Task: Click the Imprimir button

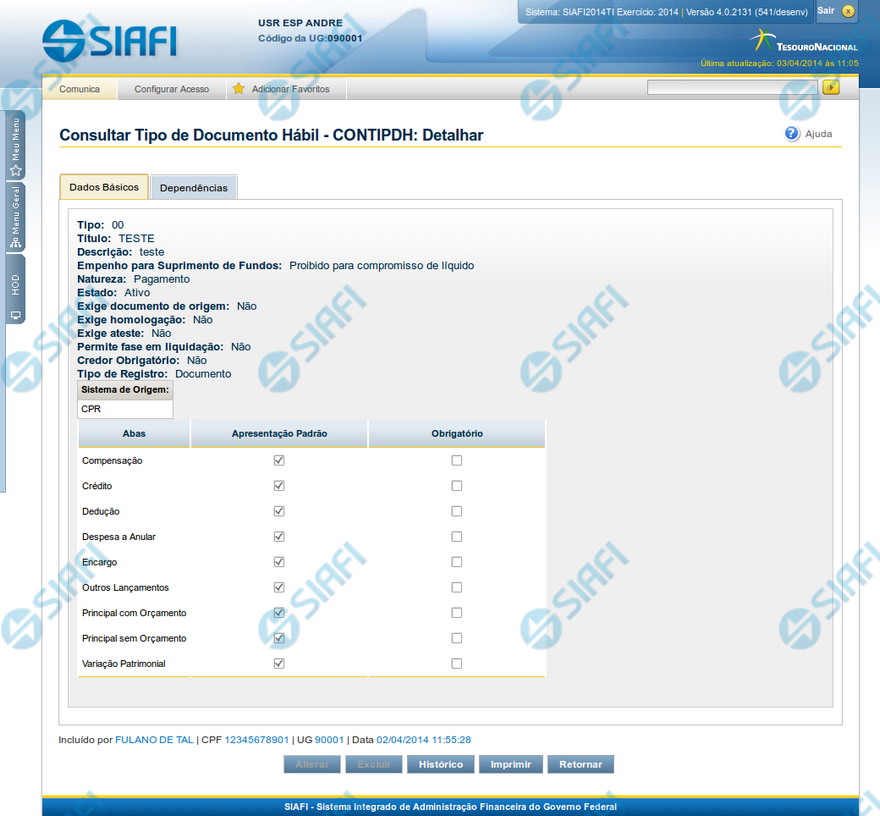Action: coord(510,764)
